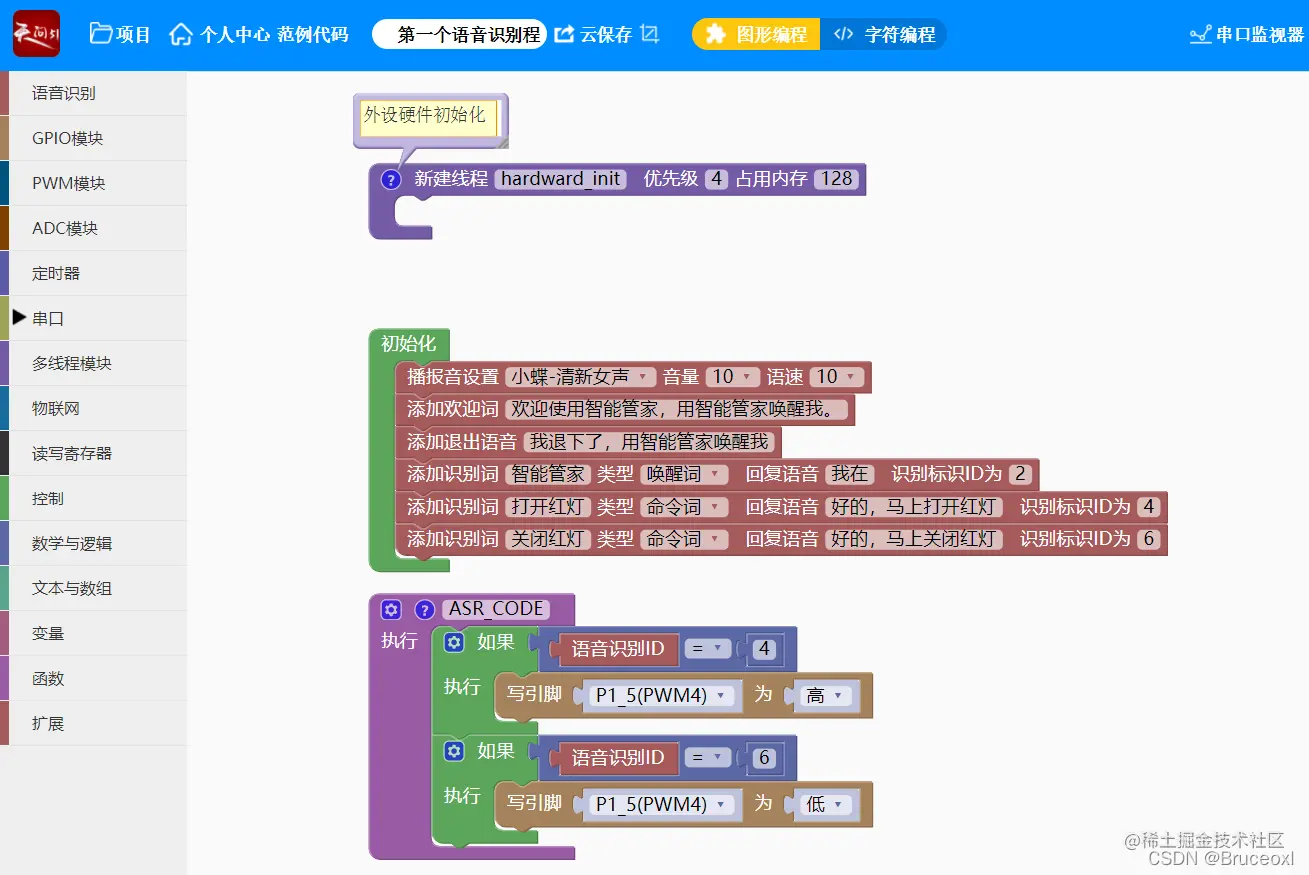Open 类型 dropdown on 打开红灯 row

point(684,507)
